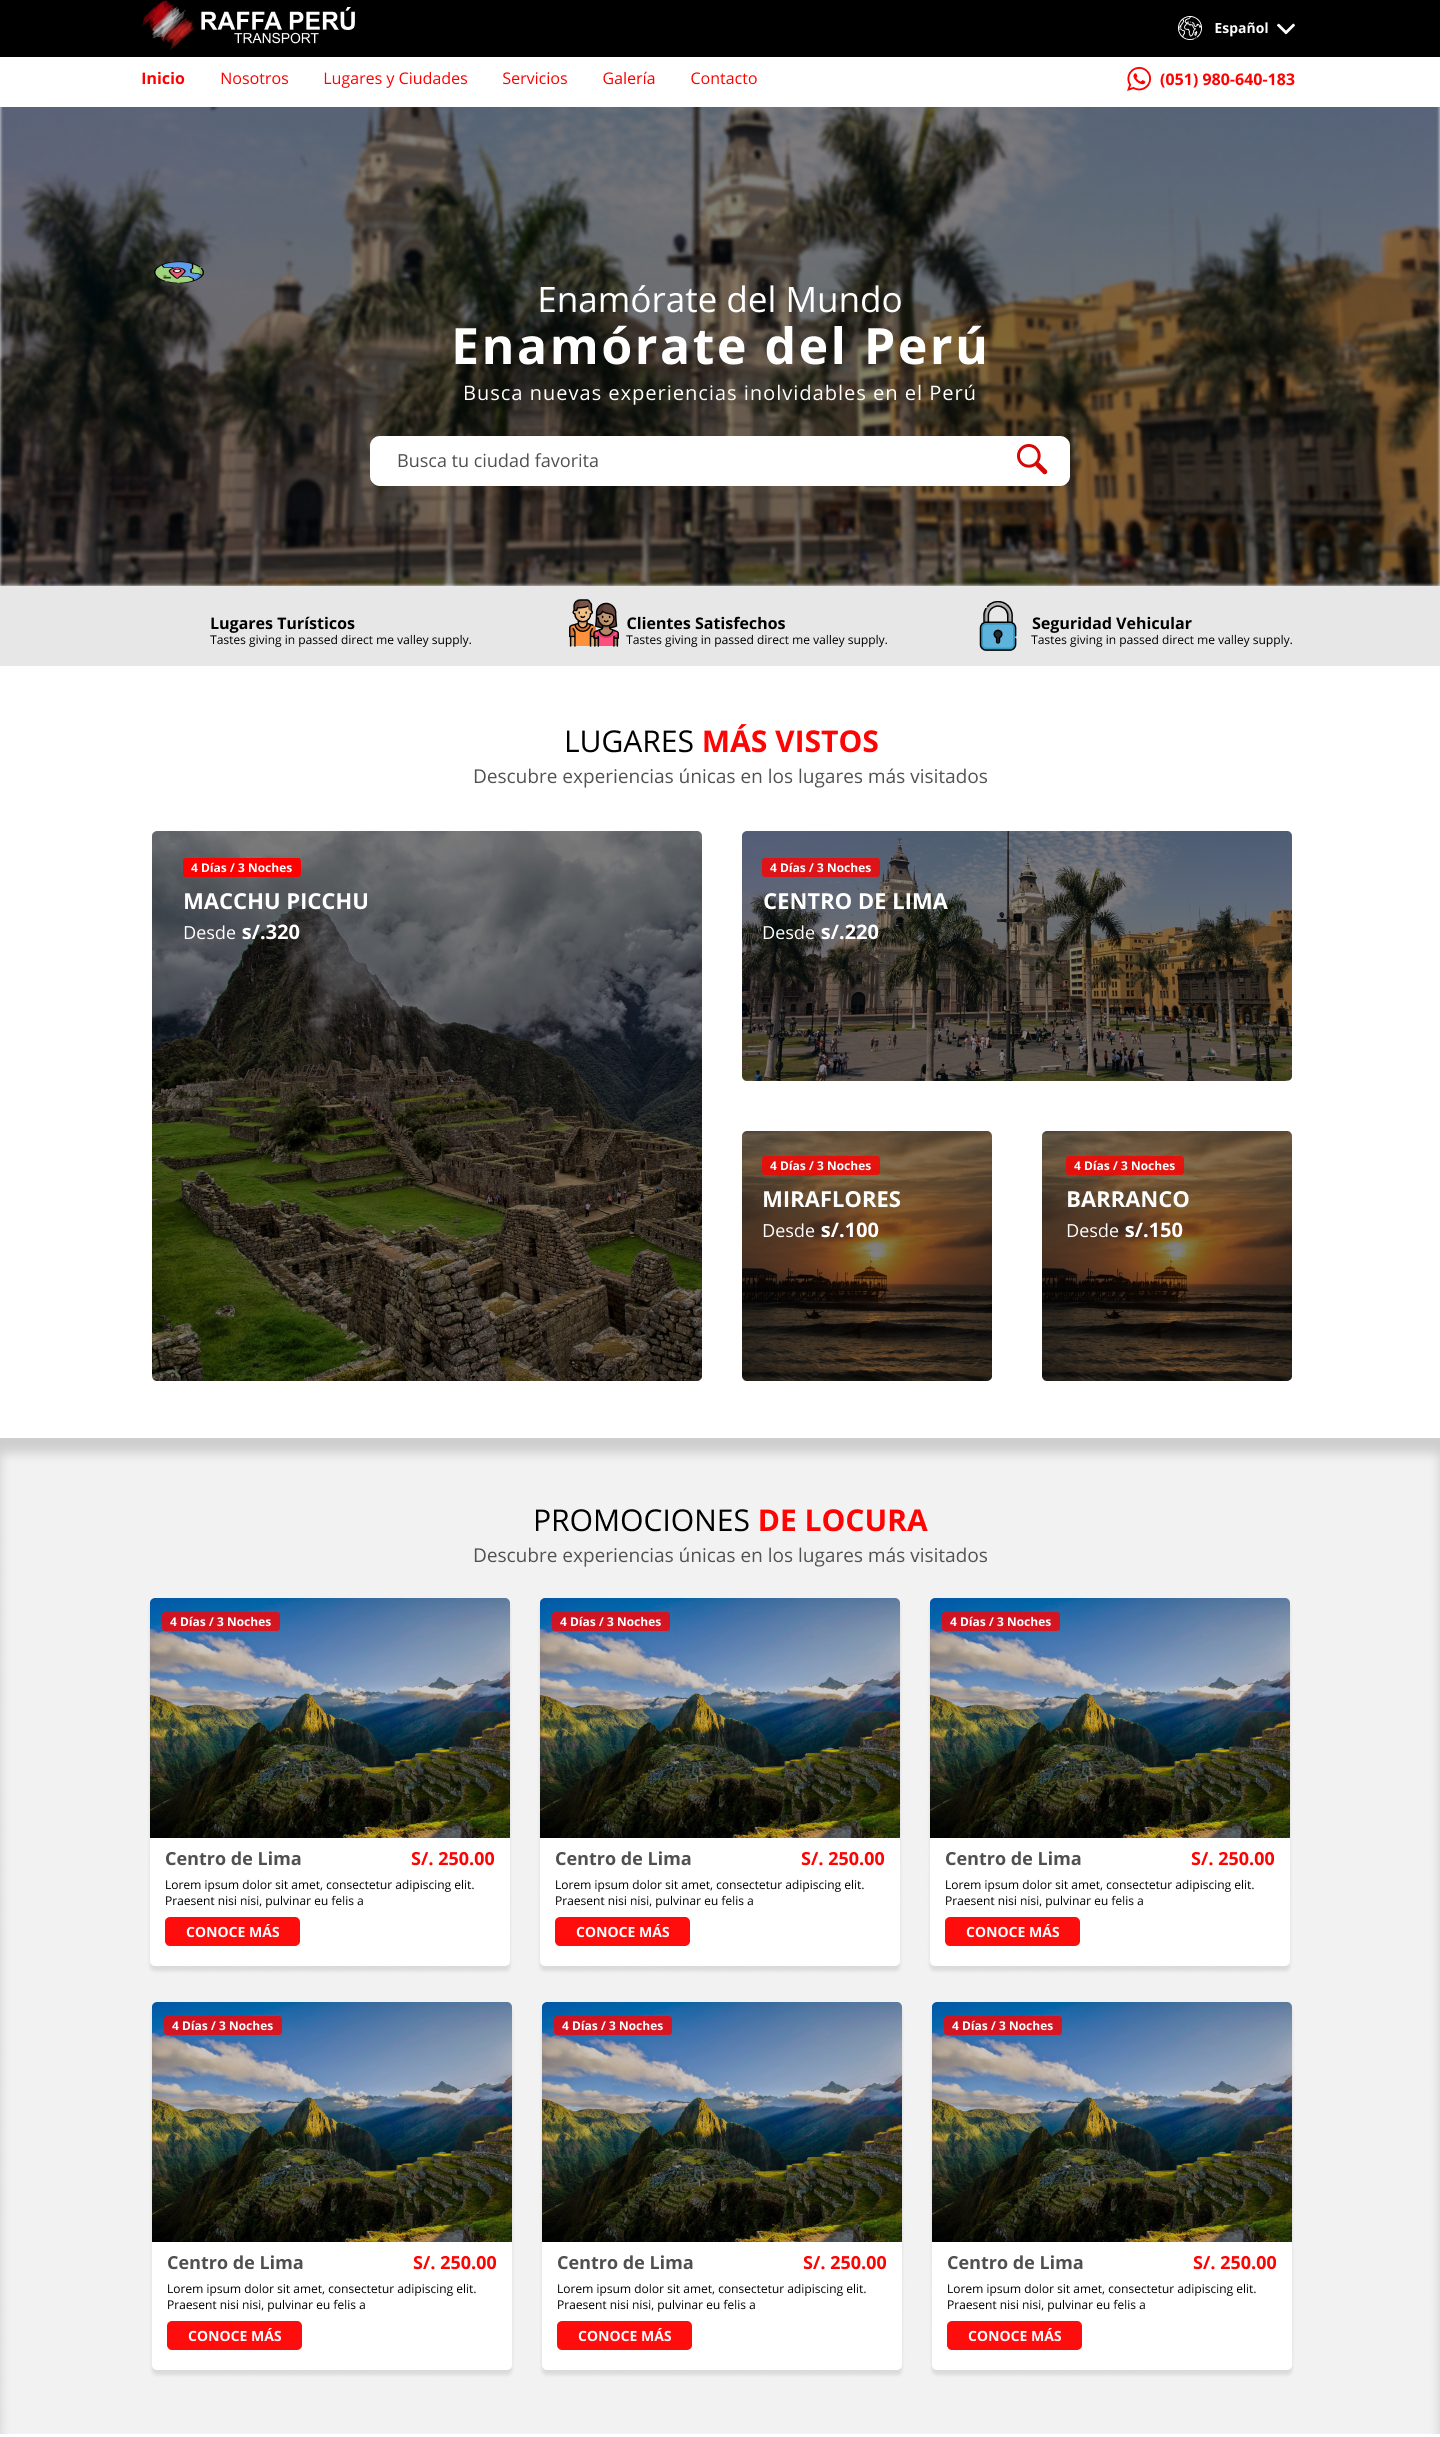
Task: Select the Barranco destination card
Action: (1167, 1256)
